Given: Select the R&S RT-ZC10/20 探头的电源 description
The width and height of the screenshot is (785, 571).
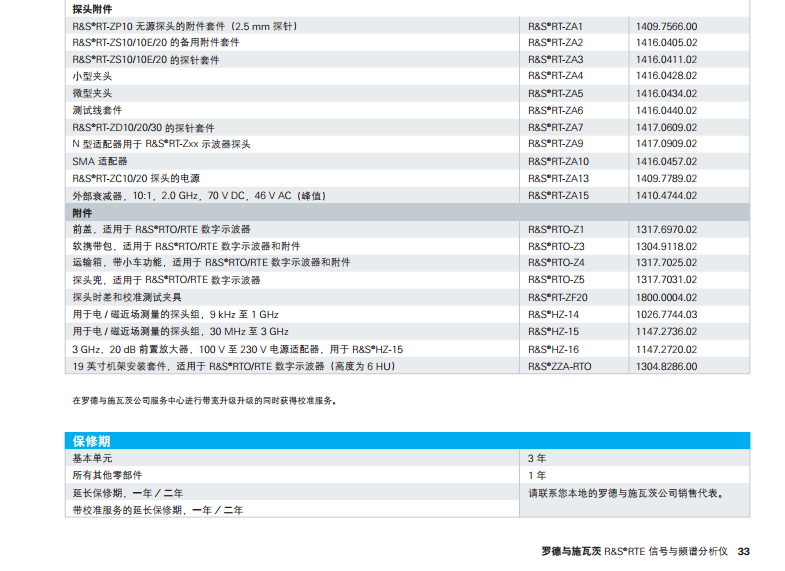Looking at the screenshot, I should click(136, 179).
